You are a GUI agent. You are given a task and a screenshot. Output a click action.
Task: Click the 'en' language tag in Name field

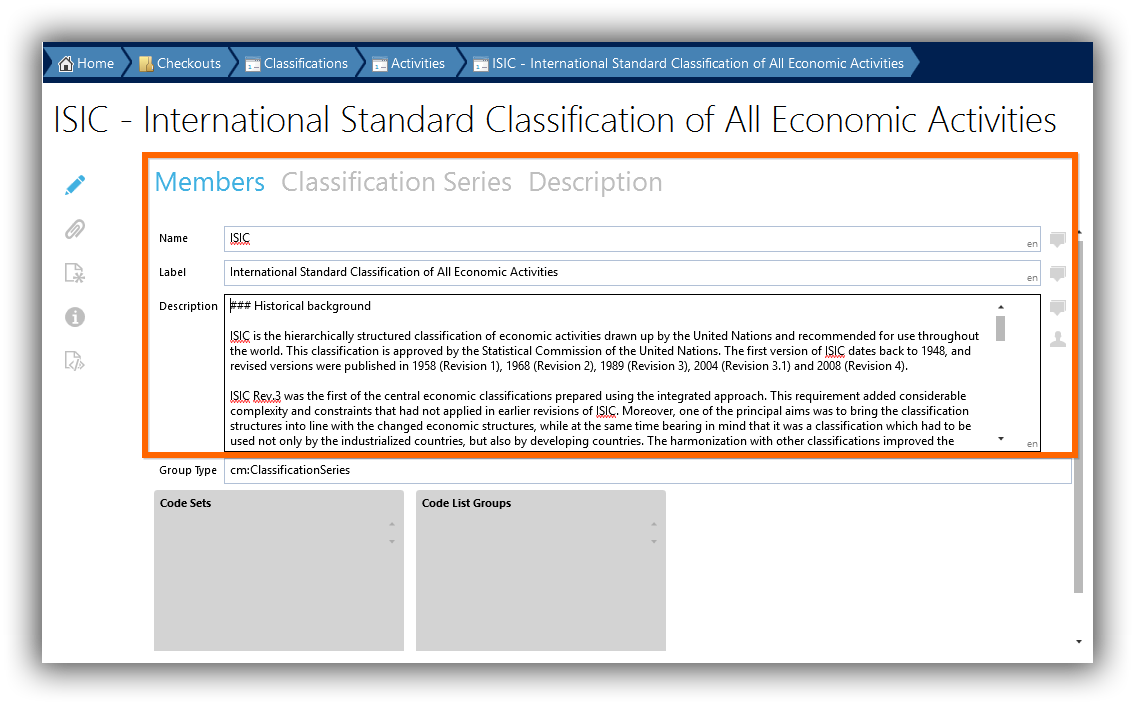tap(1032, 244)
